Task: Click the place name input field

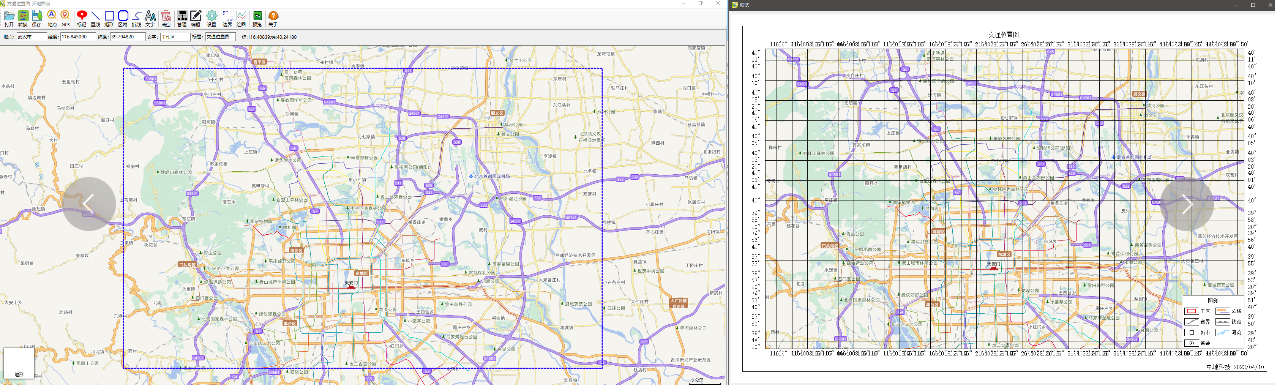Action: (32, 37)
